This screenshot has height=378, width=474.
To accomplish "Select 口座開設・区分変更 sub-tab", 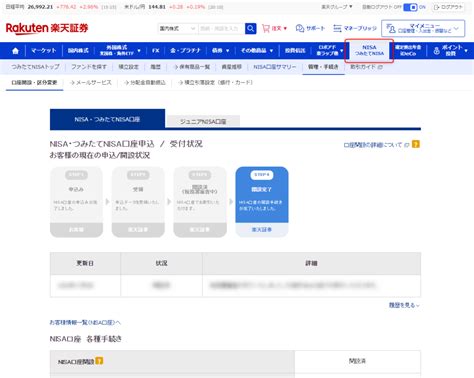I will [x=34, y=83].
